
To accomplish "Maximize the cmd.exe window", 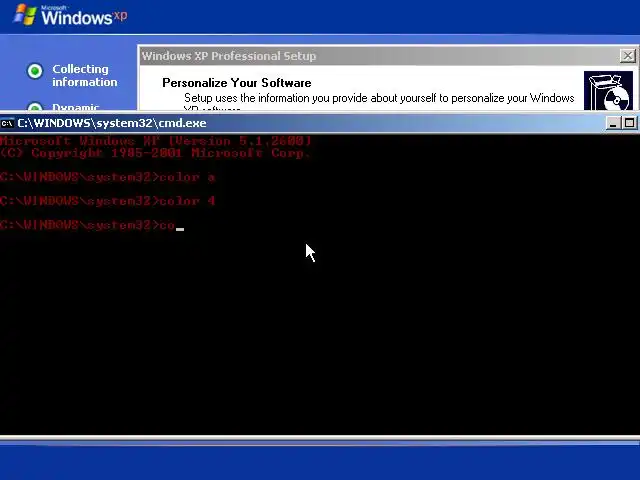I will [629, 123].
